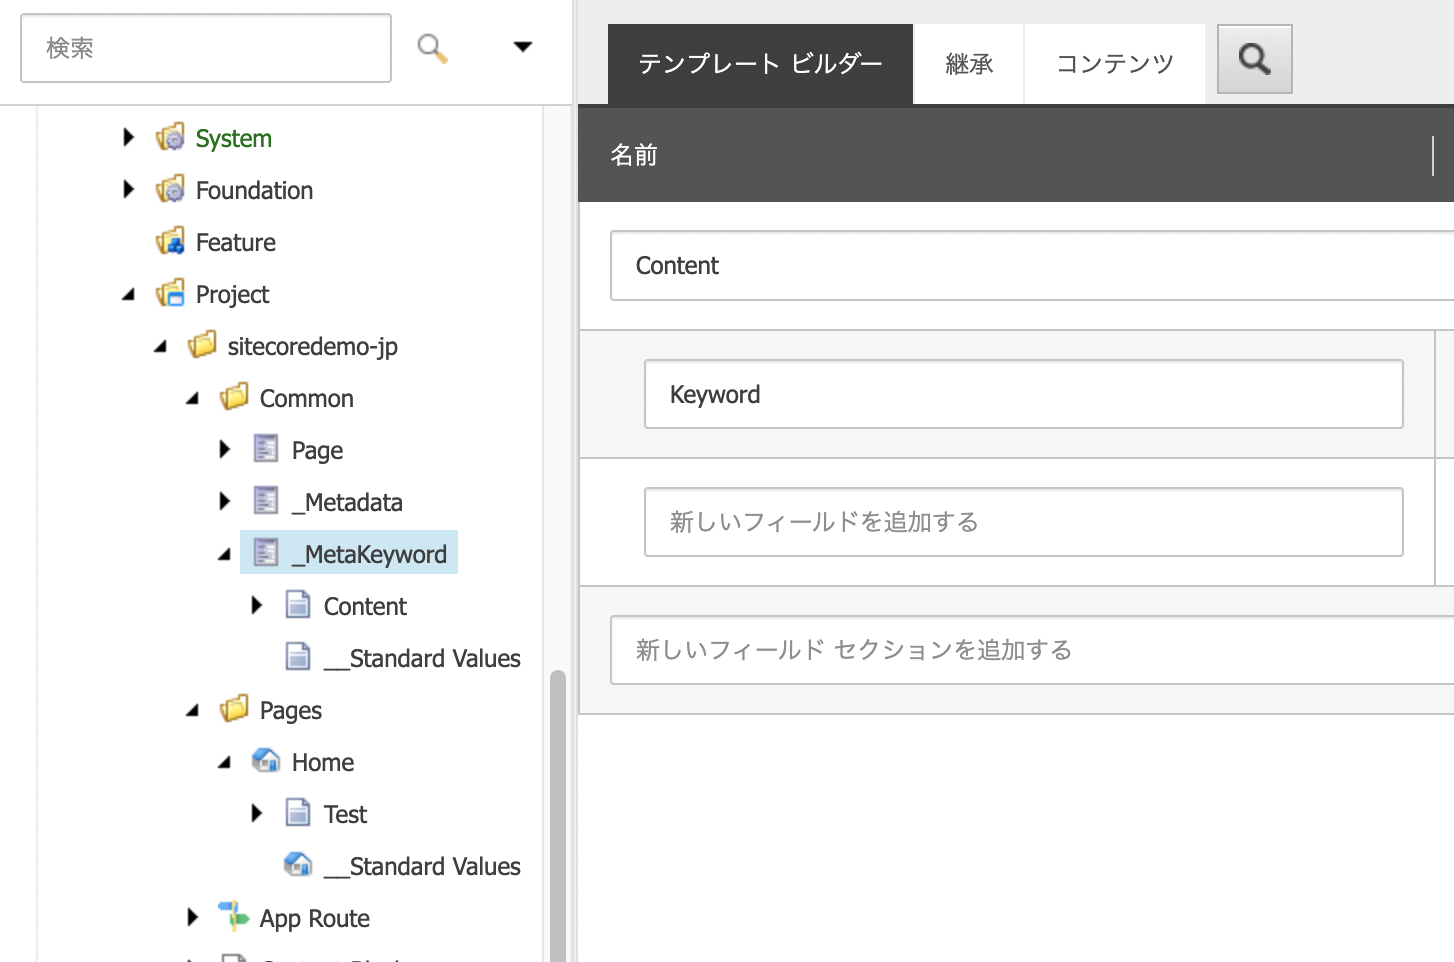The height and width of the screenshot is (962, 1454).
Task: Click the Project folder icon
Action: coord(171,293)
